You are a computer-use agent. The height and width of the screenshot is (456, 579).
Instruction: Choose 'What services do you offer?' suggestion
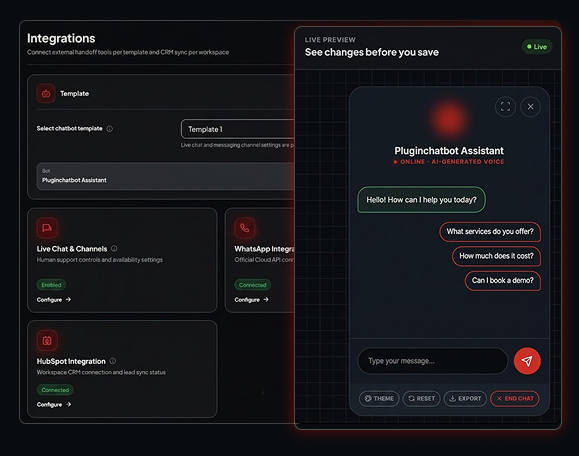click(x=490, y=232)
